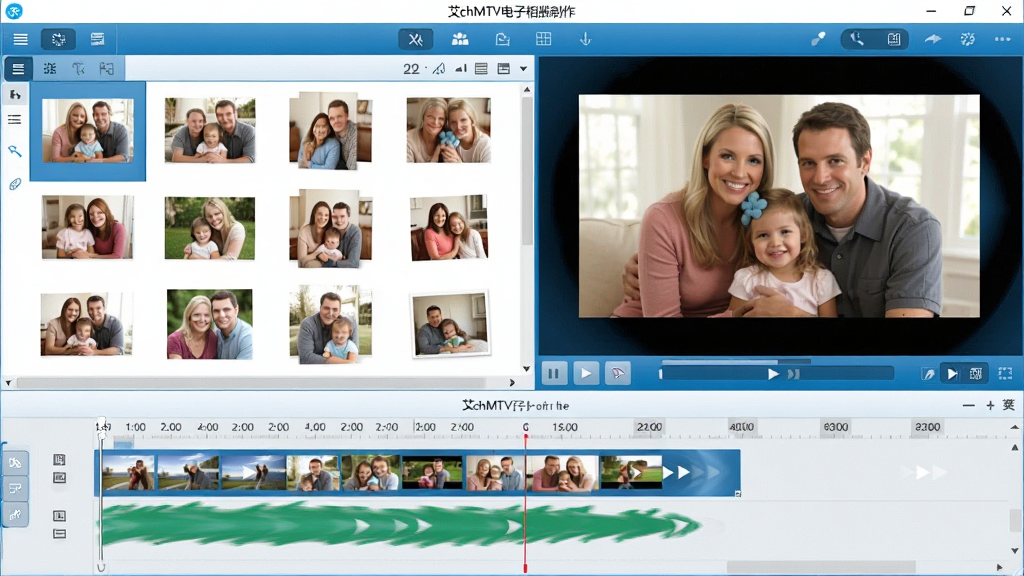Expand the view options dropdown arrow in the library header
This screenshot has height=576, width=1024.
pos(523,69)
